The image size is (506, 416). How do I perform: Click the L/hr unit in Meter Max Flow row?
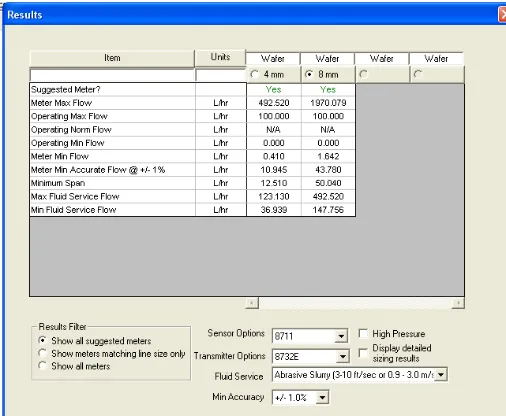[x=221, y=103]
